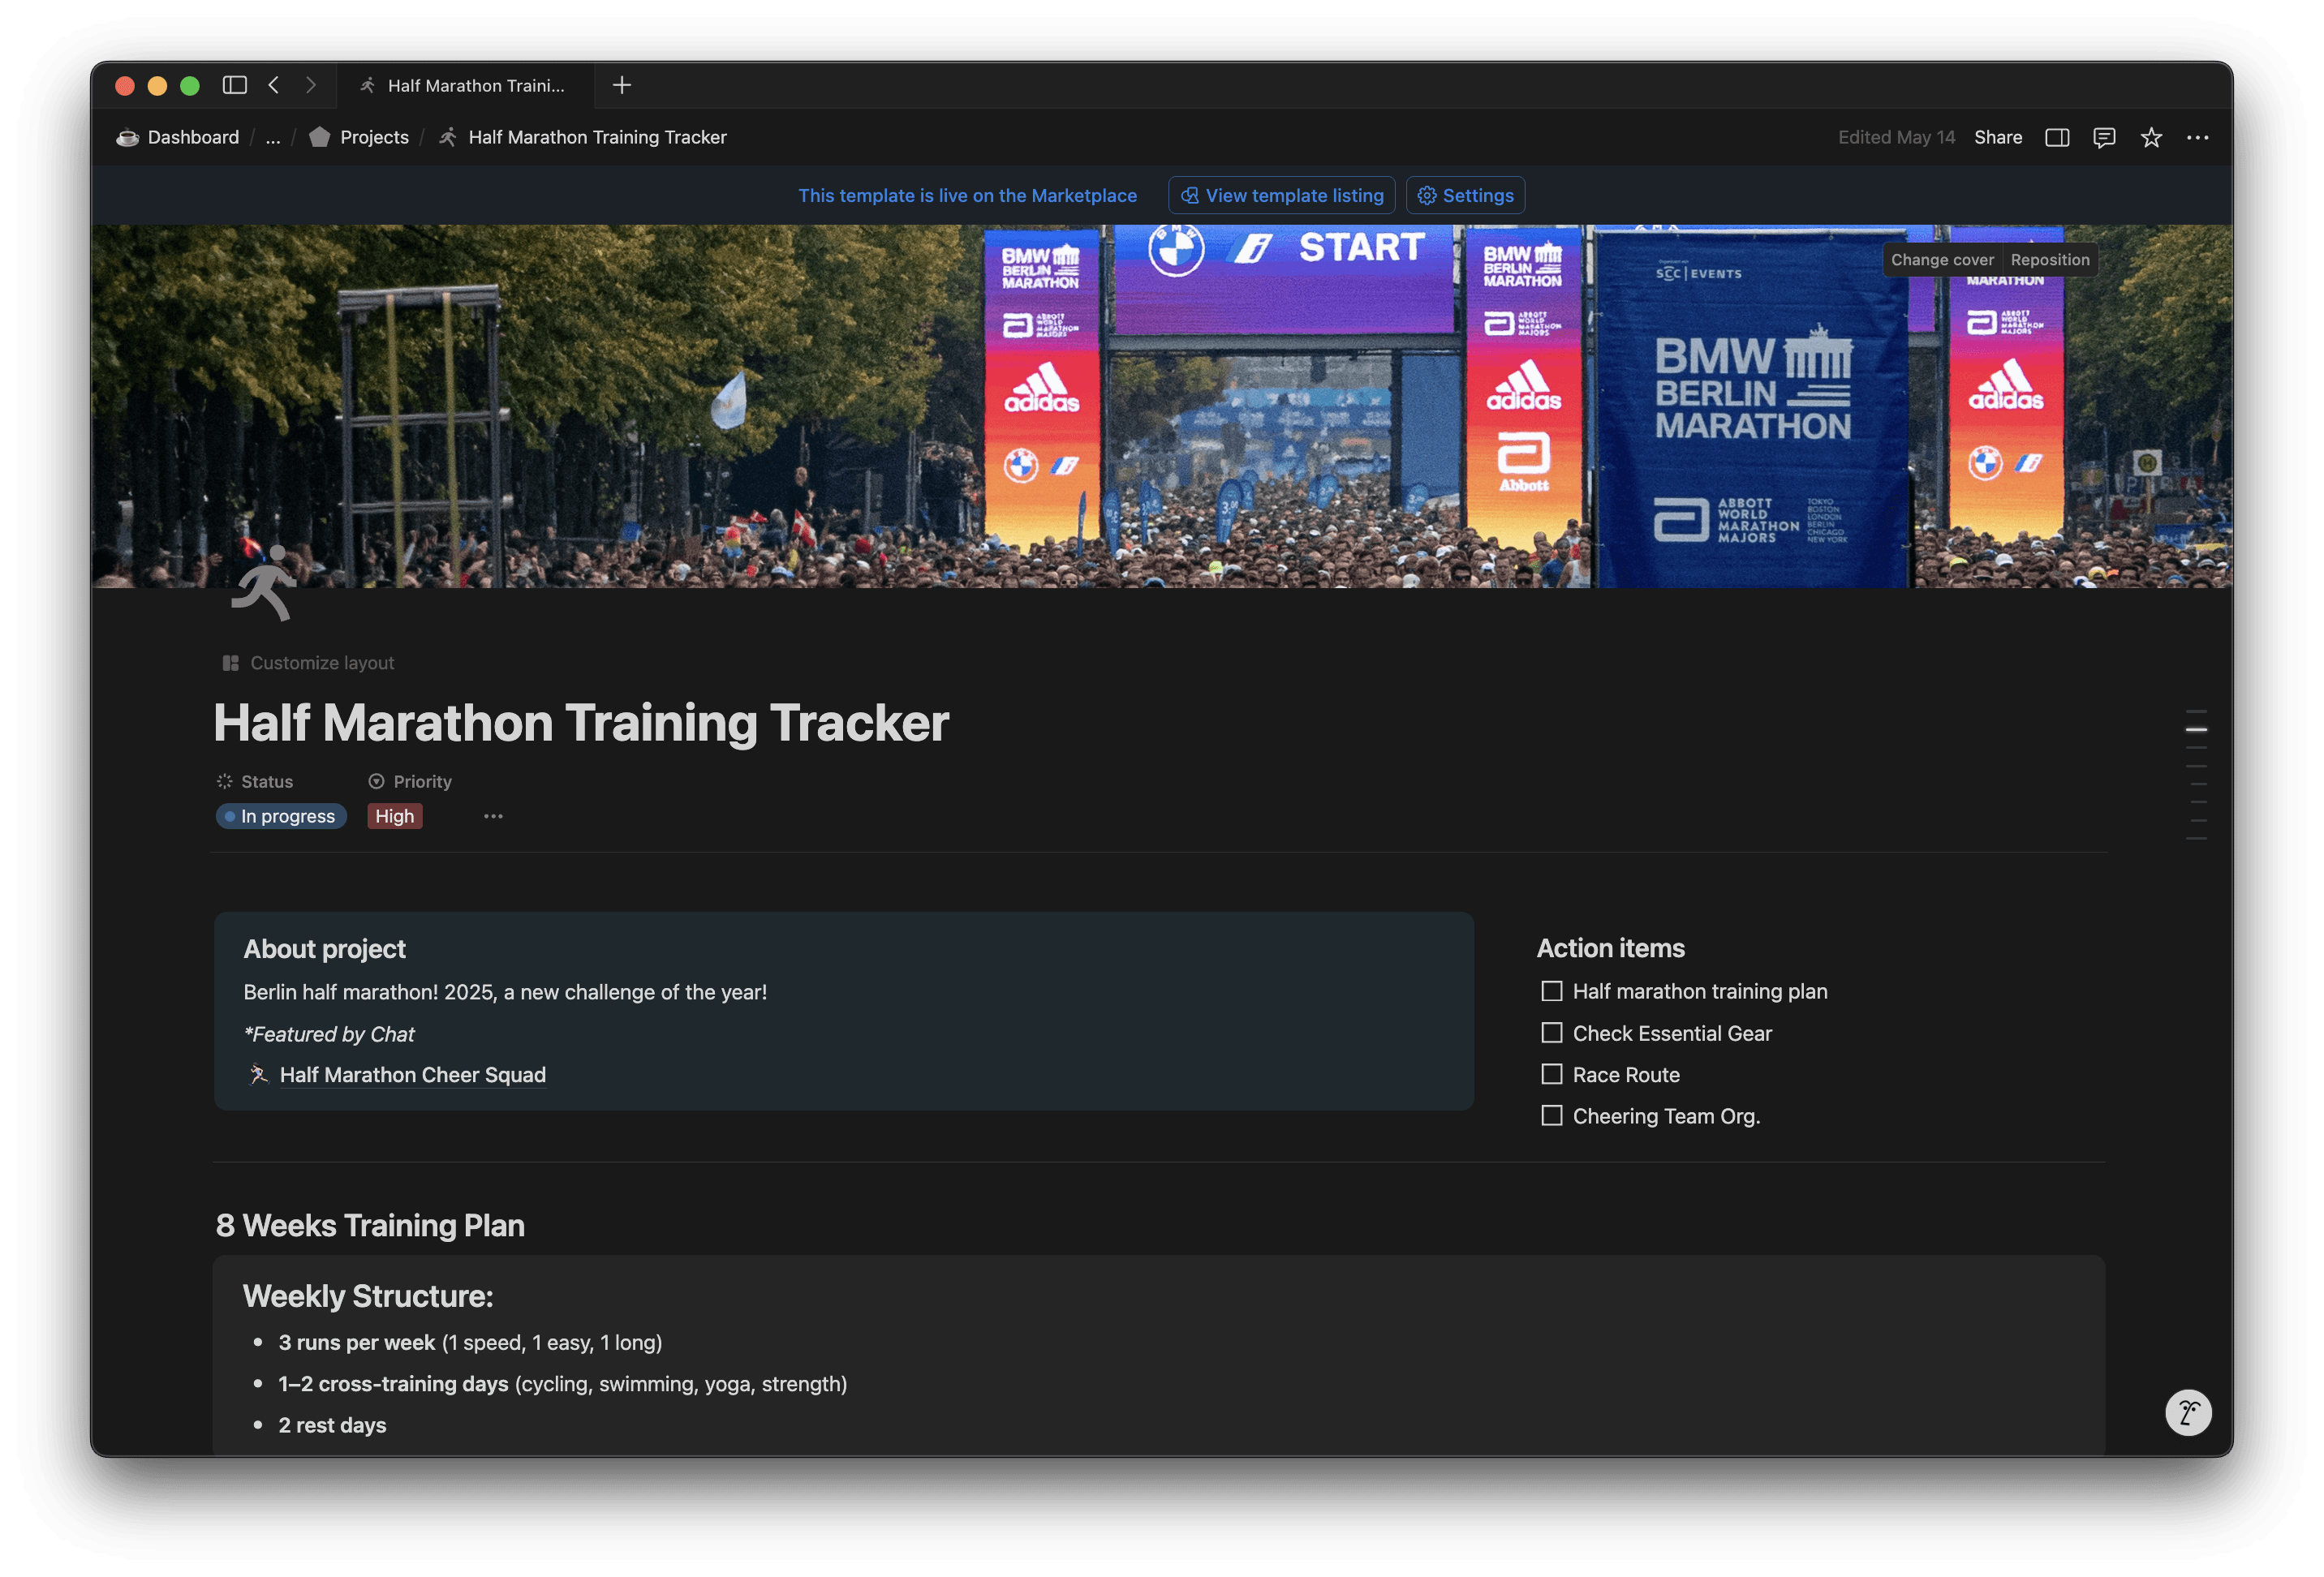Go back with the left chevron
Viewport: 2324px width, 1577px height.
point(274,85)
